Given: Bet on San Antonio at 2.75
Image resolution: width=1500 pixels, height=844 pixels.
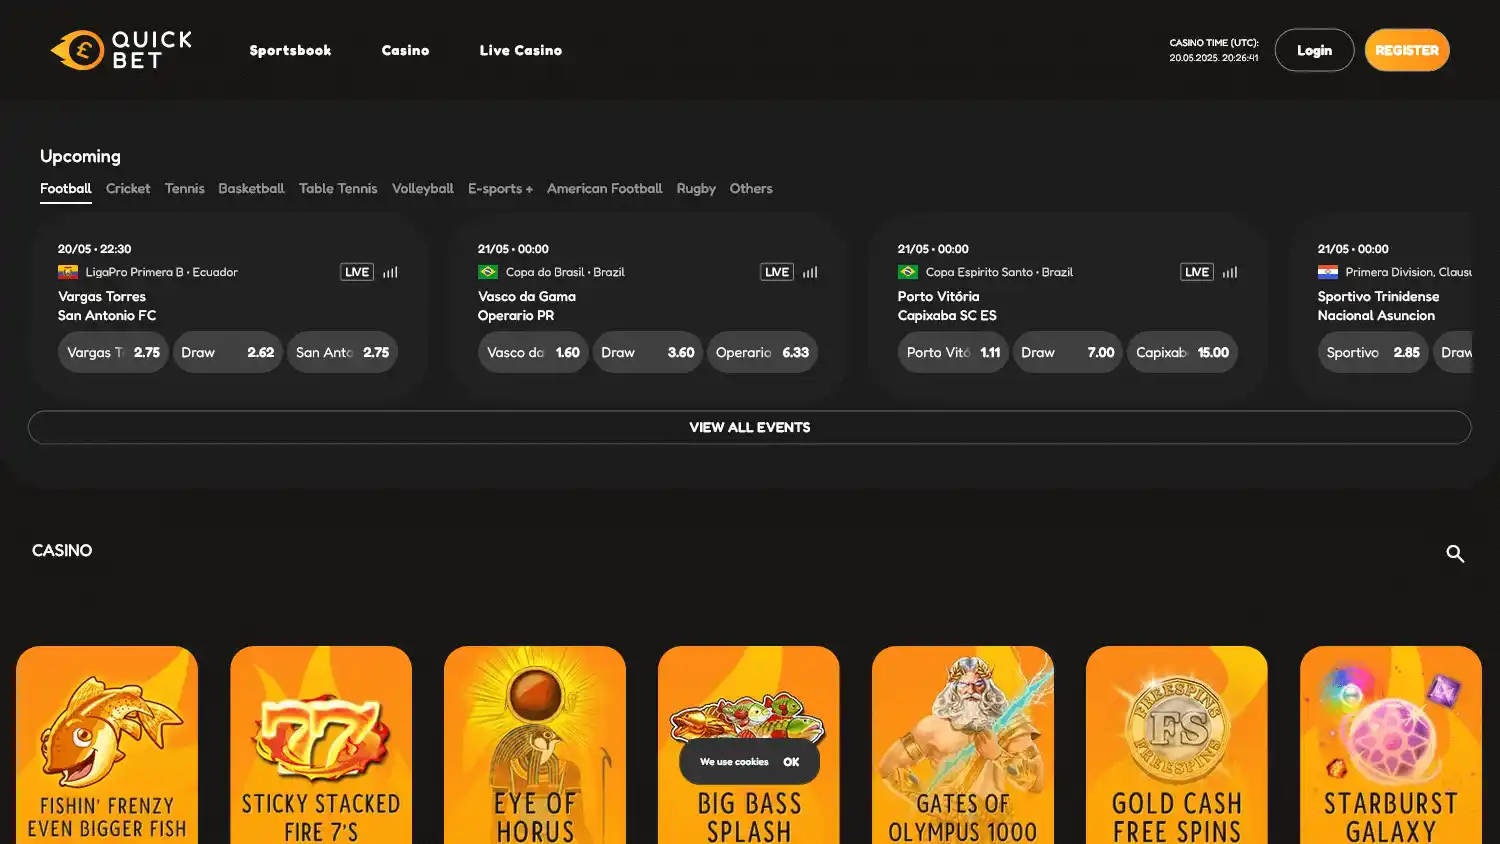Looking at the screenshot, I should coord(343,352).
